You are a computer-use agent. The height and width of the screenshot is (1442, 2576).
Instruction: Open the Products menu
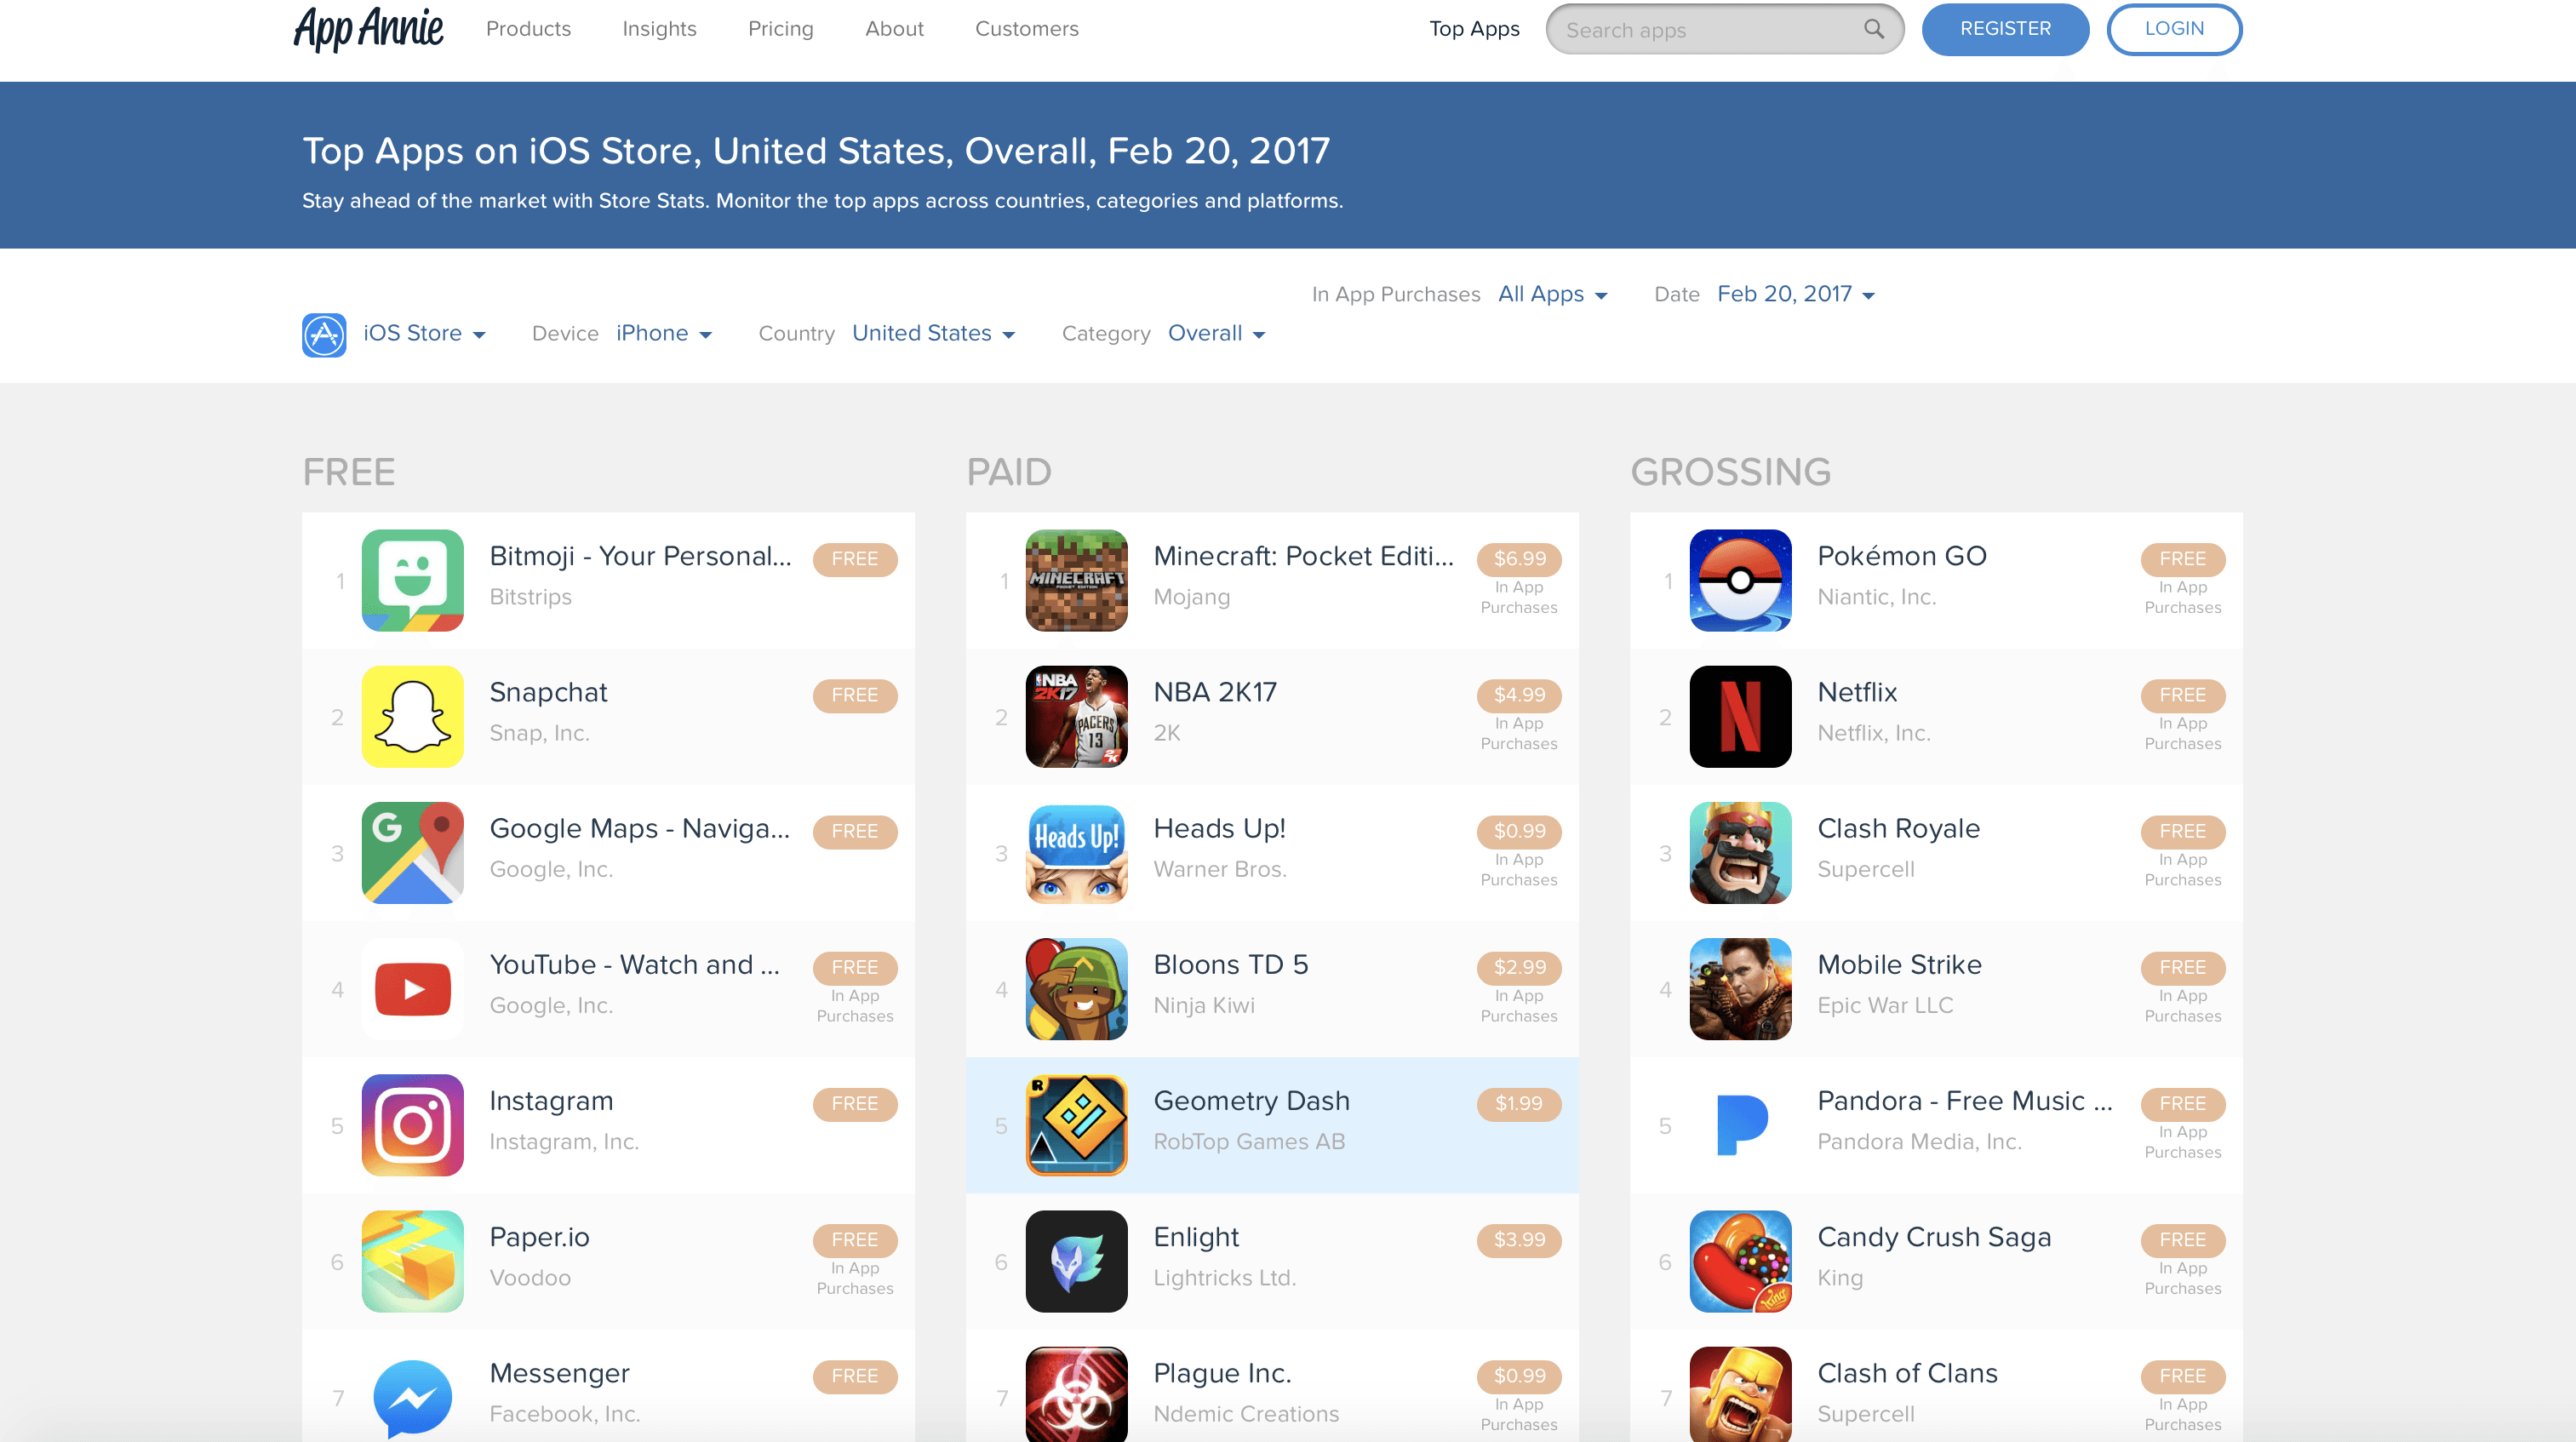[x=528, y=29]
